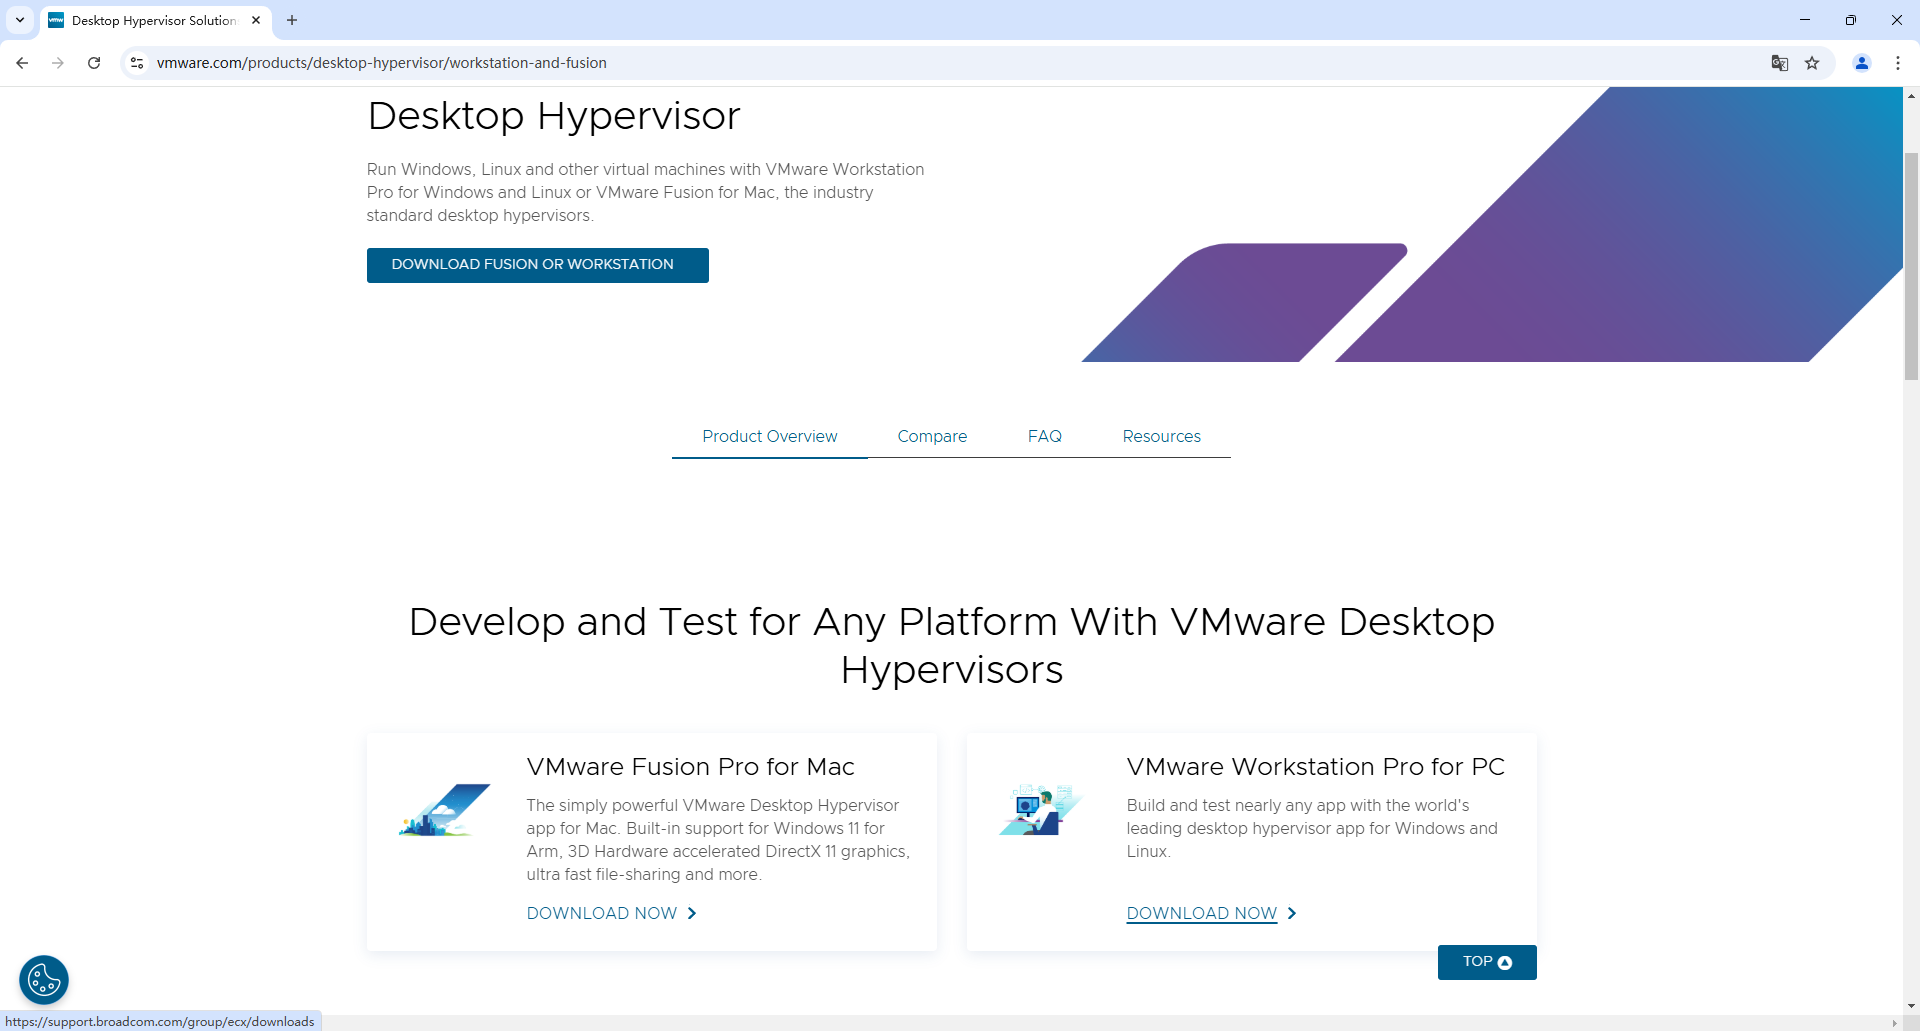Screen dimensions: 1920x1031
Task: Click the VMware Workstation Pro illustration
Action: (x=1041, y=810)
